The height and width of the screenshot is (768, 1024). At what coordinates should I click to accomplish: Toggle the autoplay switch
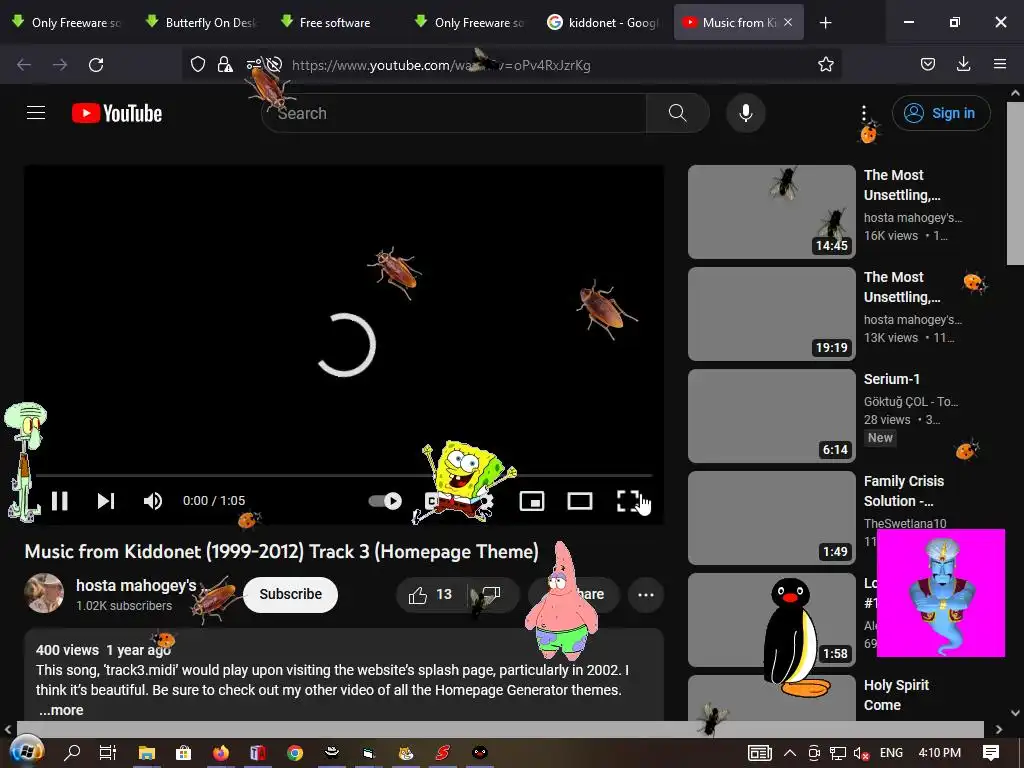[x=385, y=501]
